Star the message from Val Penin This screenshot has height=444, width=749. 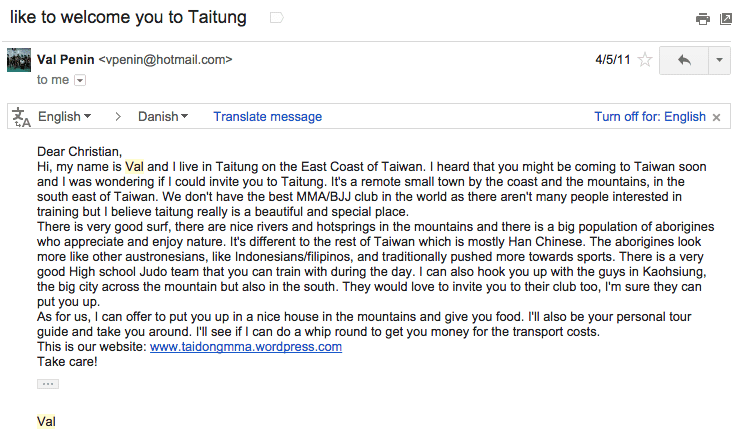tap(645, 60)
